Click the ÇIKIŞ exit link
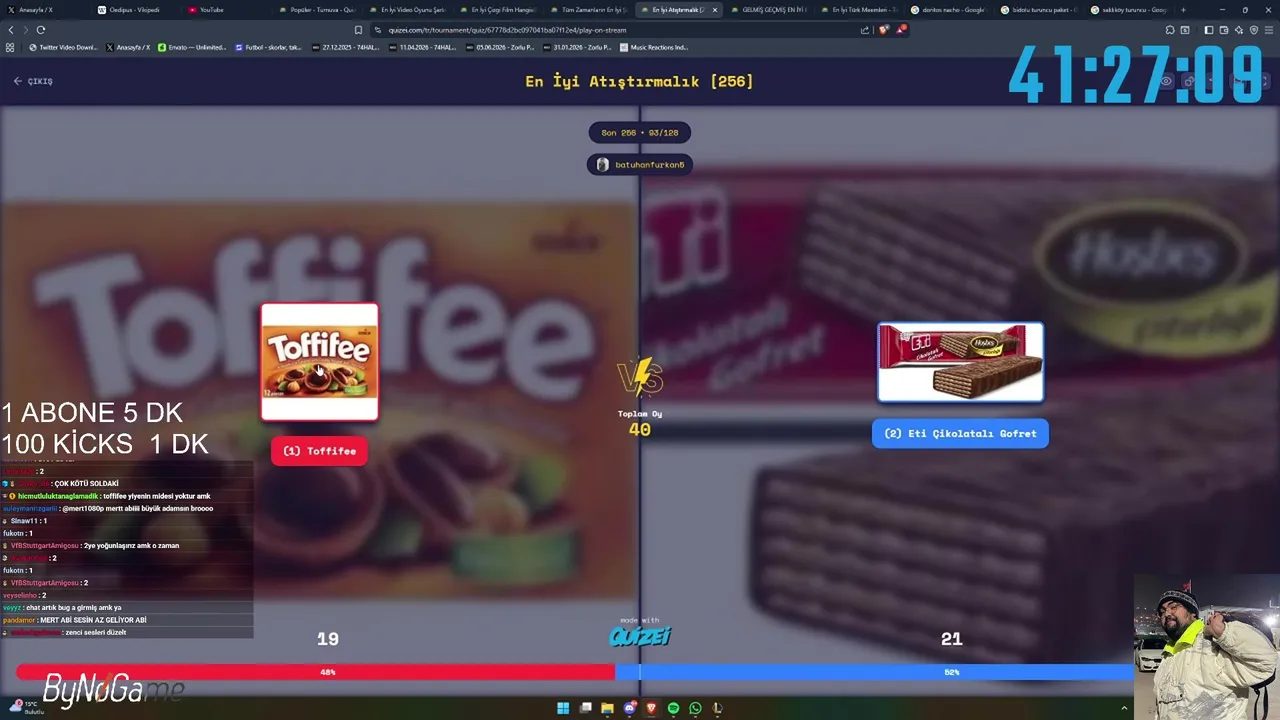Image resolution: width=1280 pixels, height=720 pixels. (33, 81)
